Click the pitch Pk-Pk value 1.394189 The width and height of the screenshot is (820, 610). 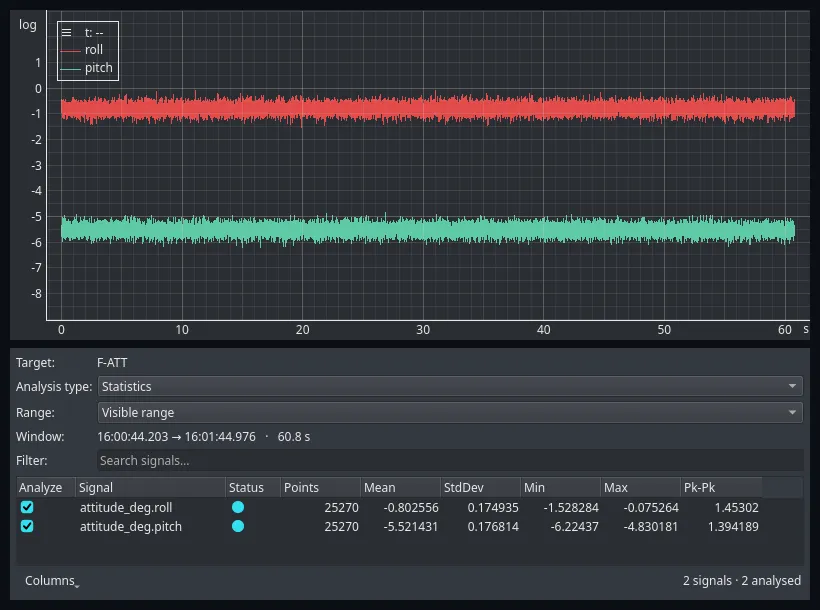(733, 527)
